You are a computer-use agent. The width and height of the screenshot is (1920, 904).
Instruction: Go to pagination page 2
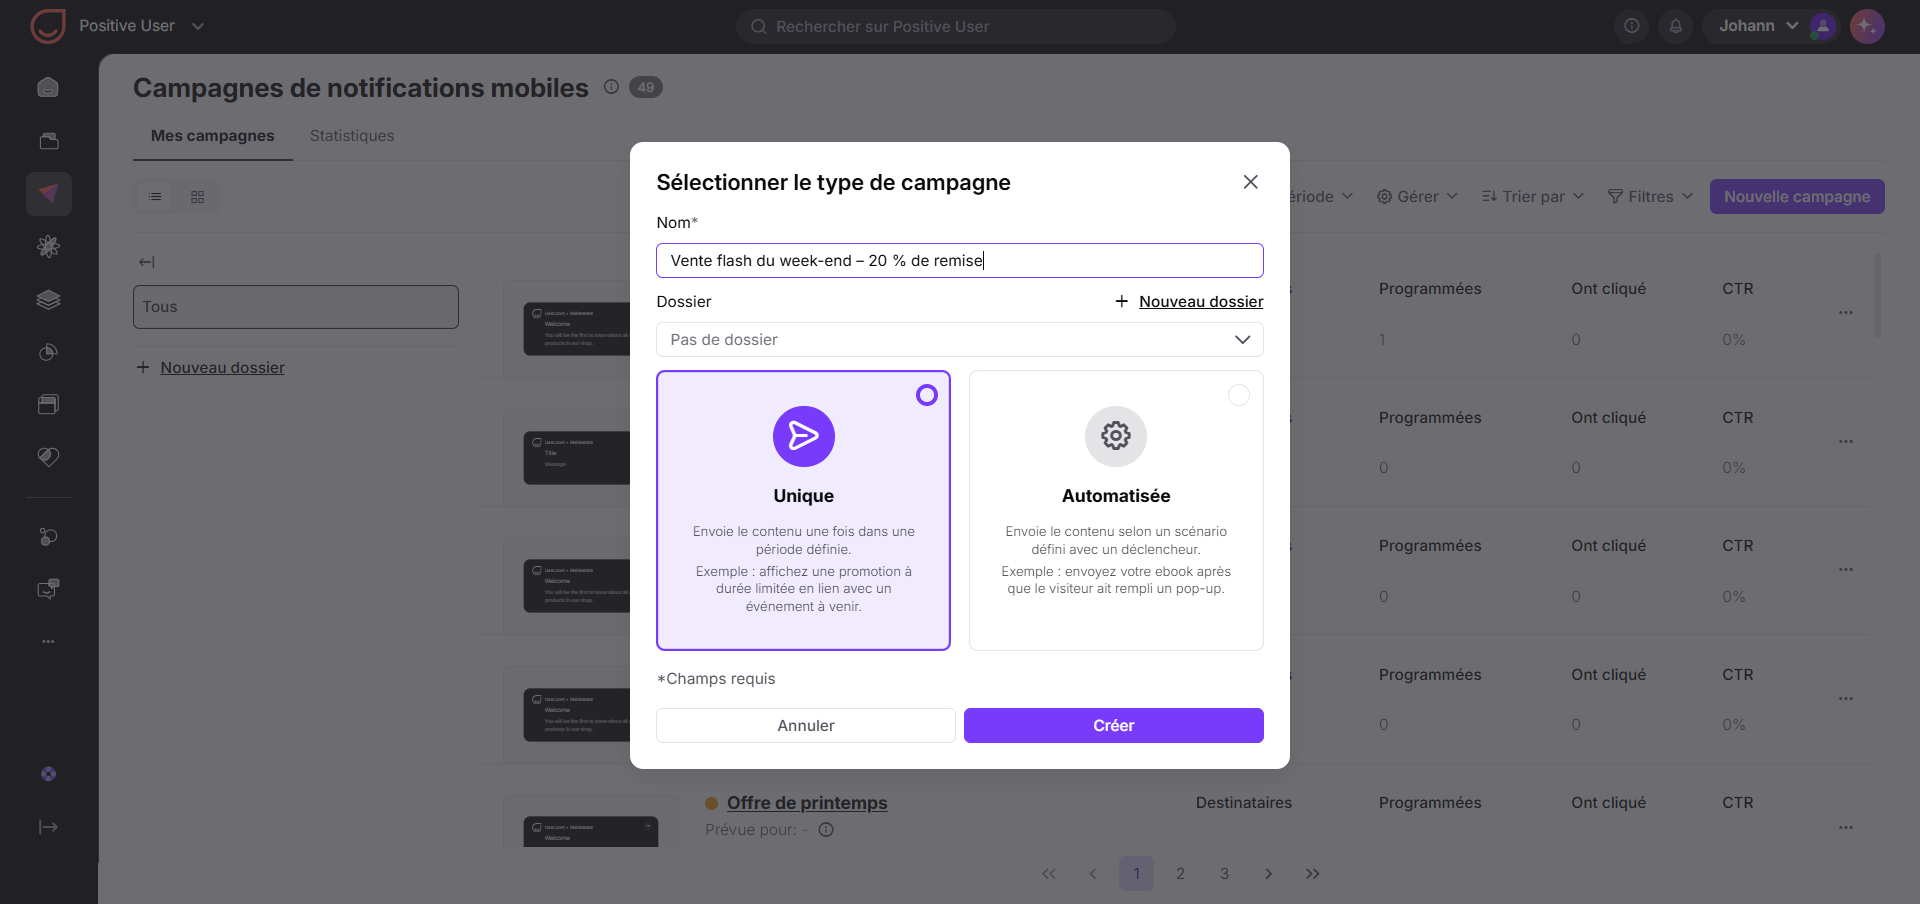click(x=1180, y=874)
